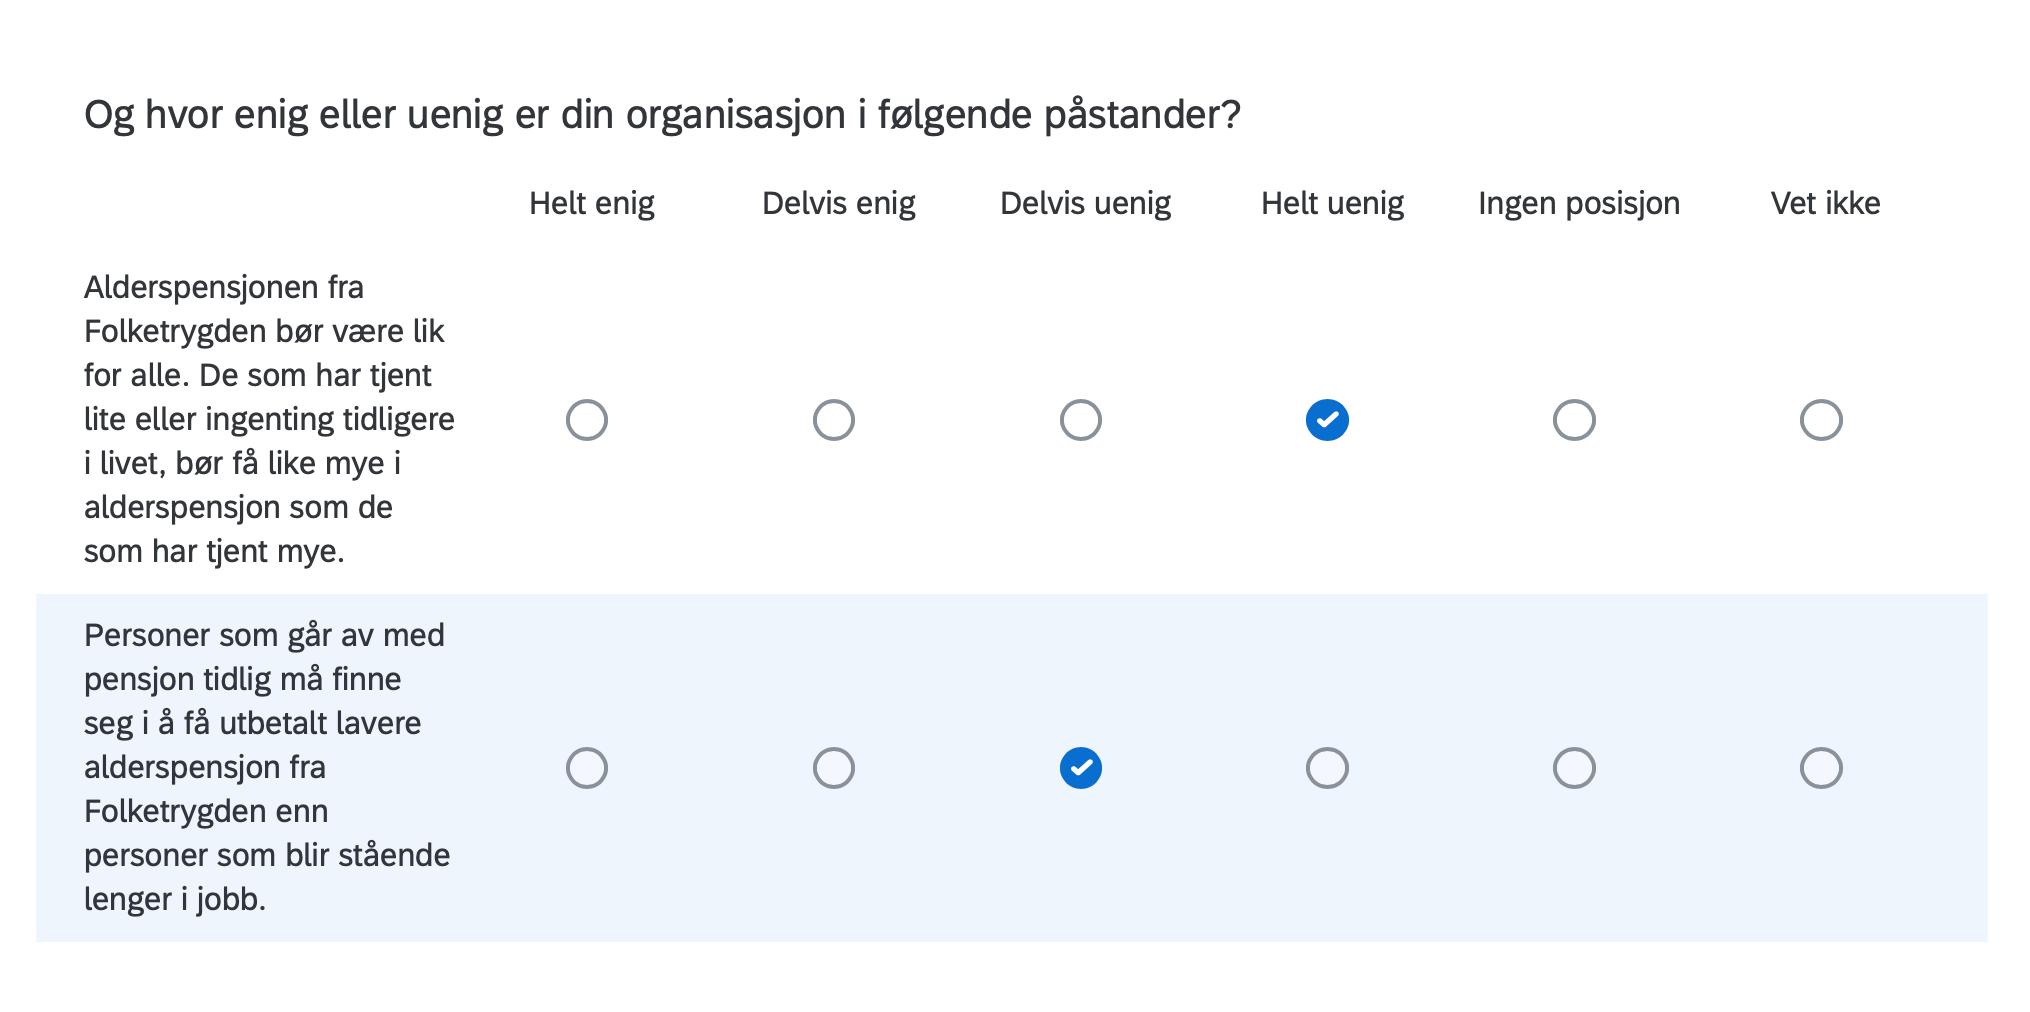The width and height of the screenshot is (2030, 1012).
Task: Click the Delvis uenig column header
Action: pos(1085,203)
